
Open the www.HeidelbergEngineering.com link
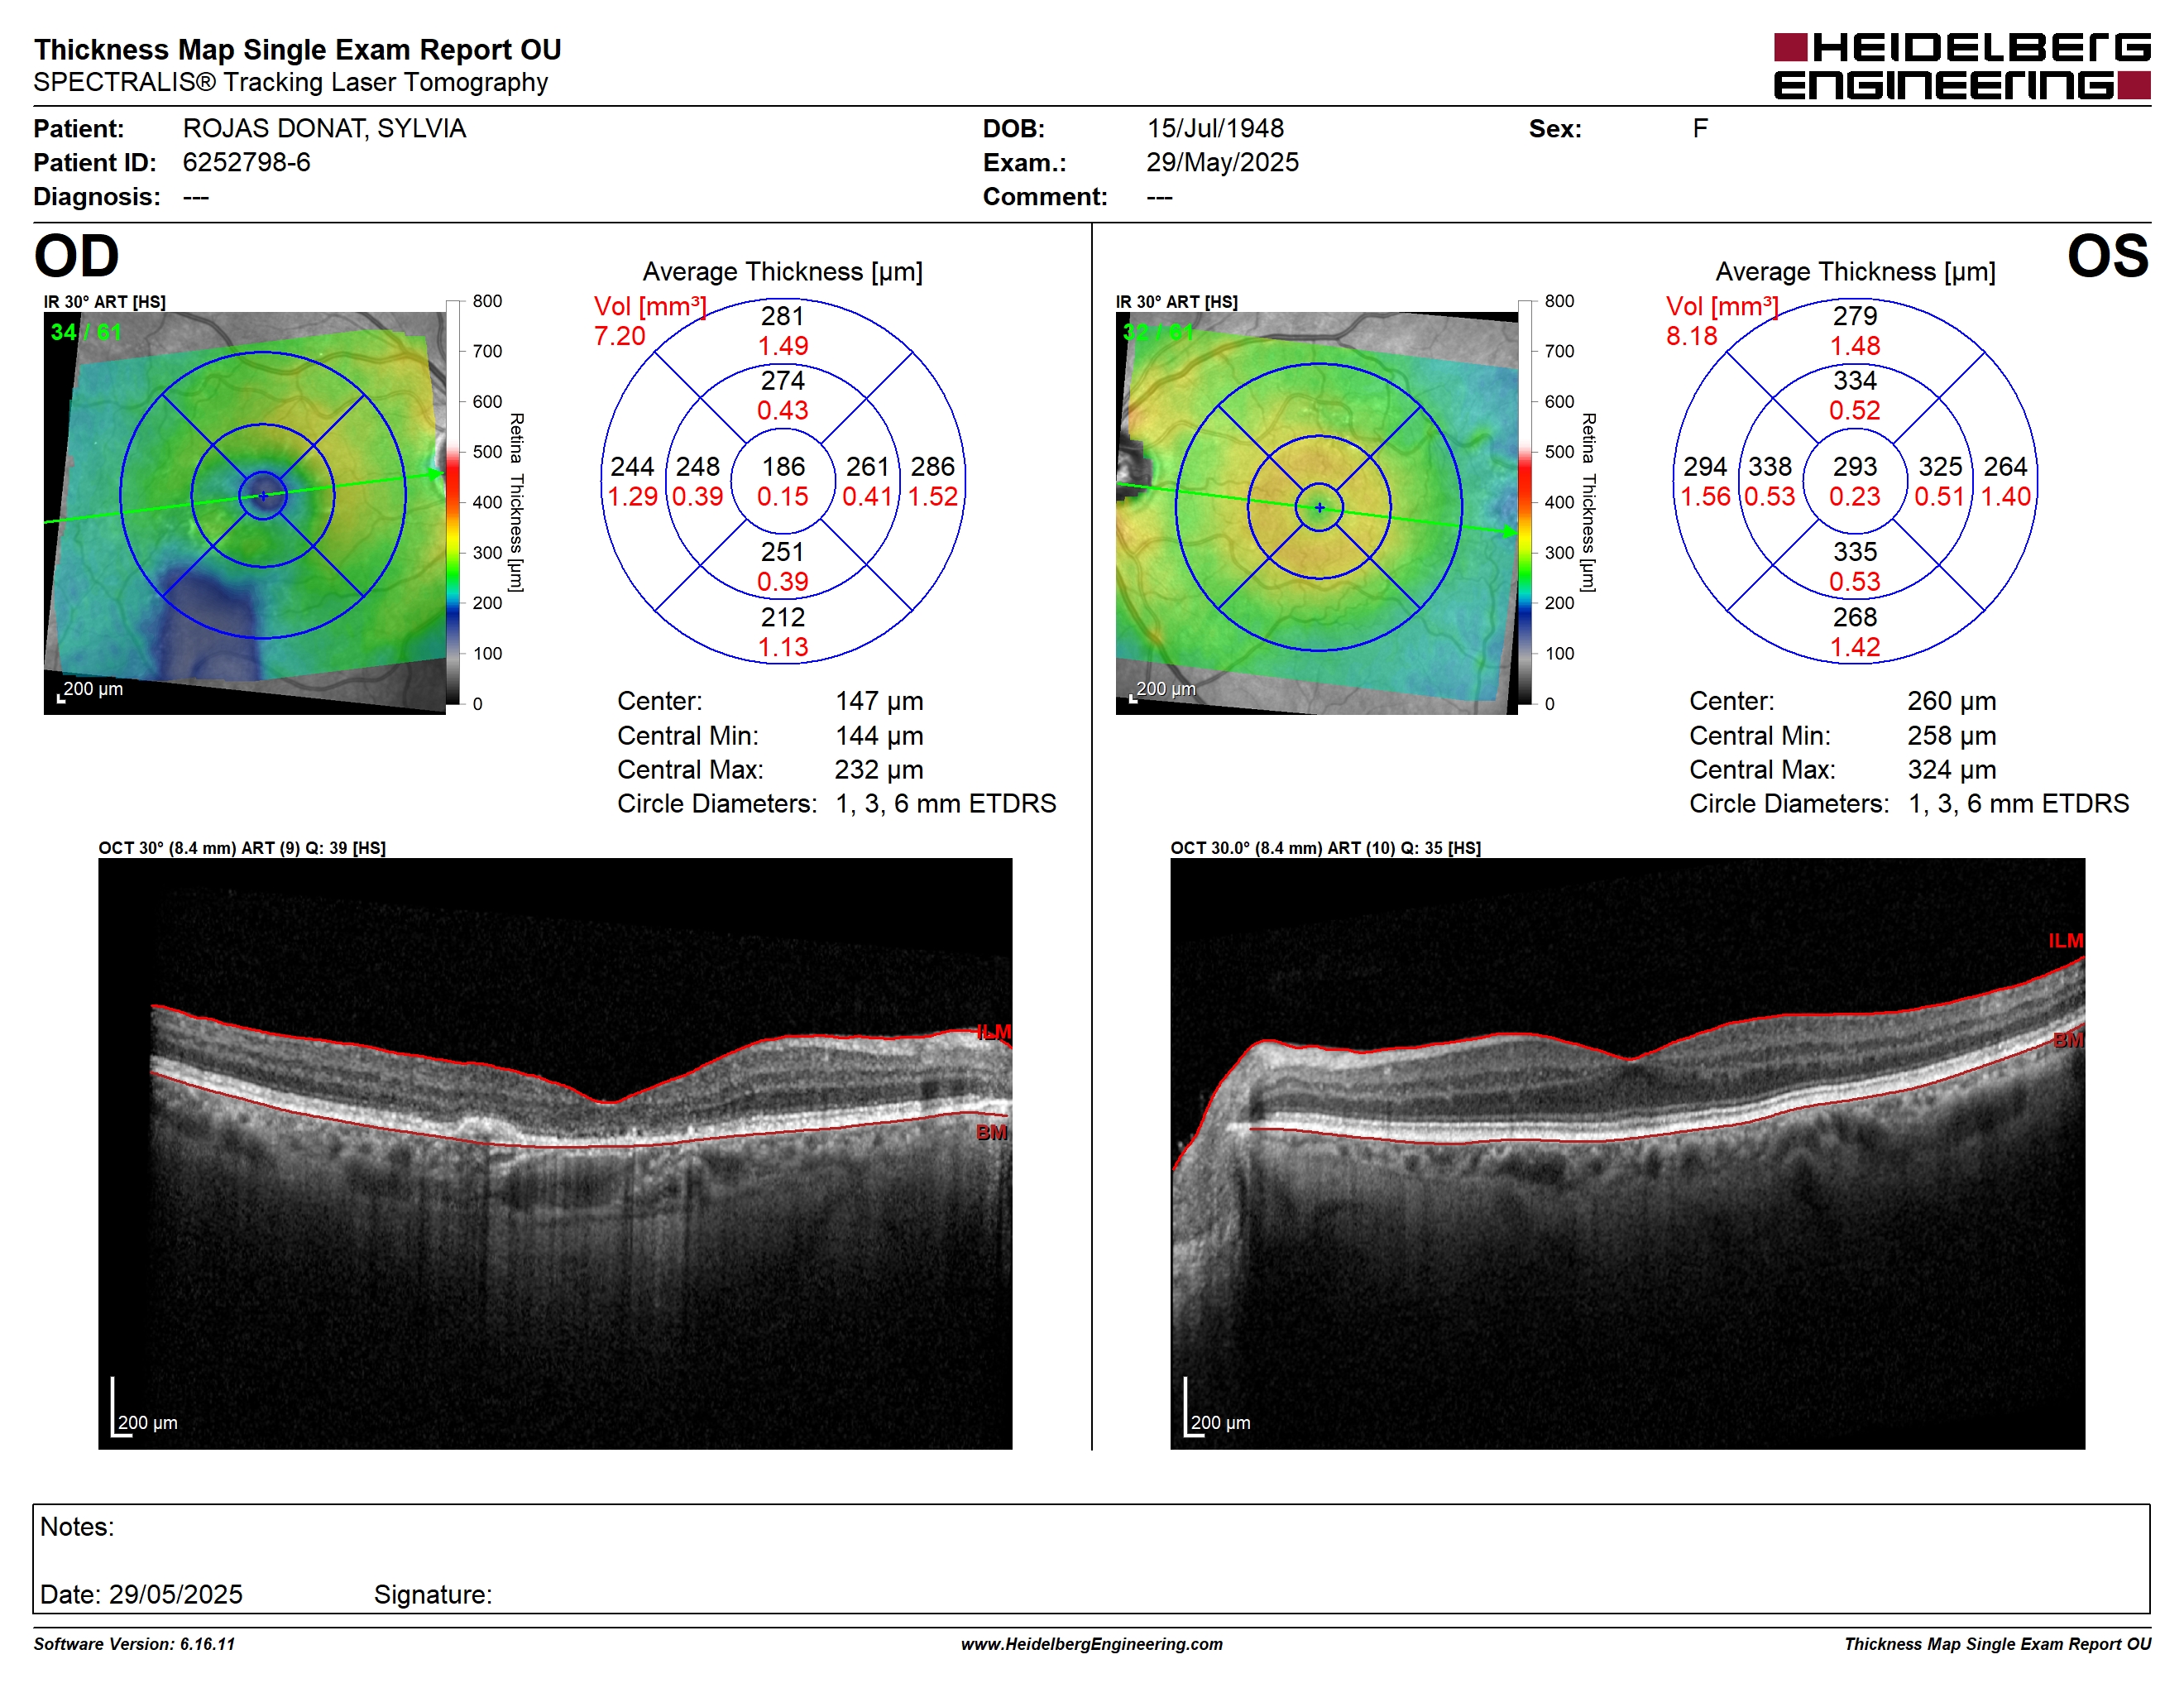[x=1091, y=1644]
